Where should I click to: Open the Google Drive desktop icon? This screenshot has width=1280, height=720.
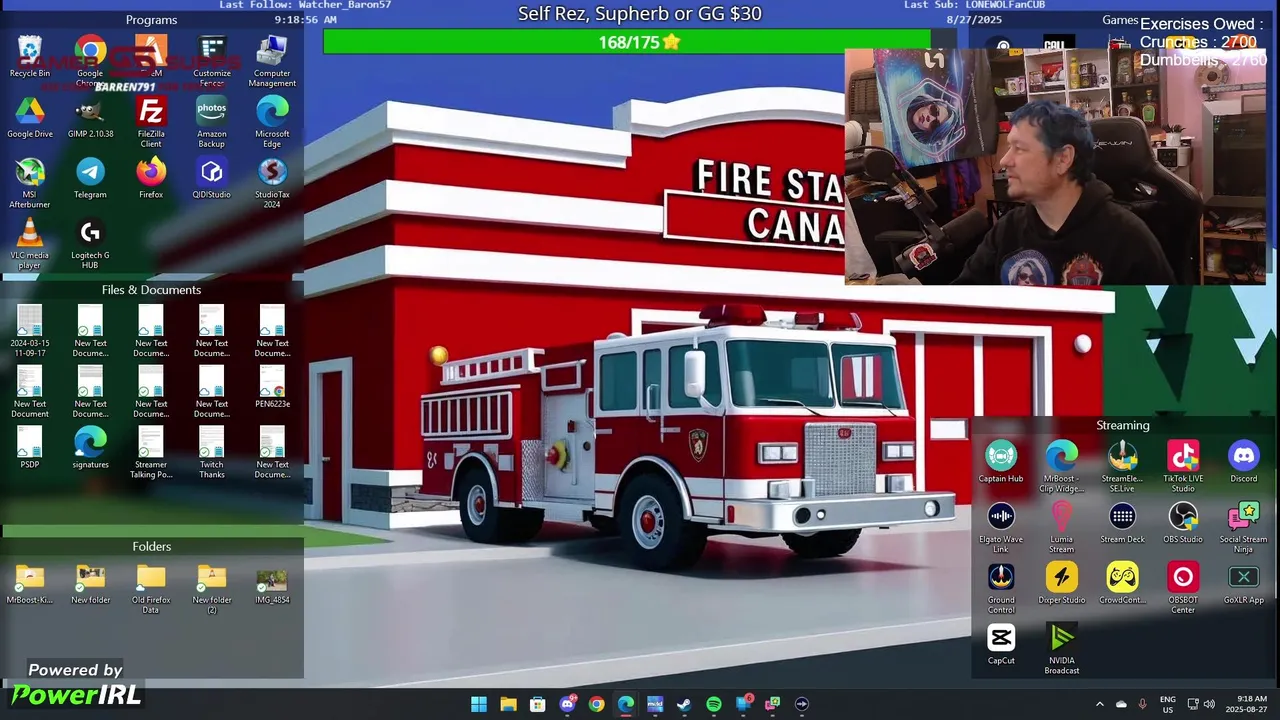point(30,117)
